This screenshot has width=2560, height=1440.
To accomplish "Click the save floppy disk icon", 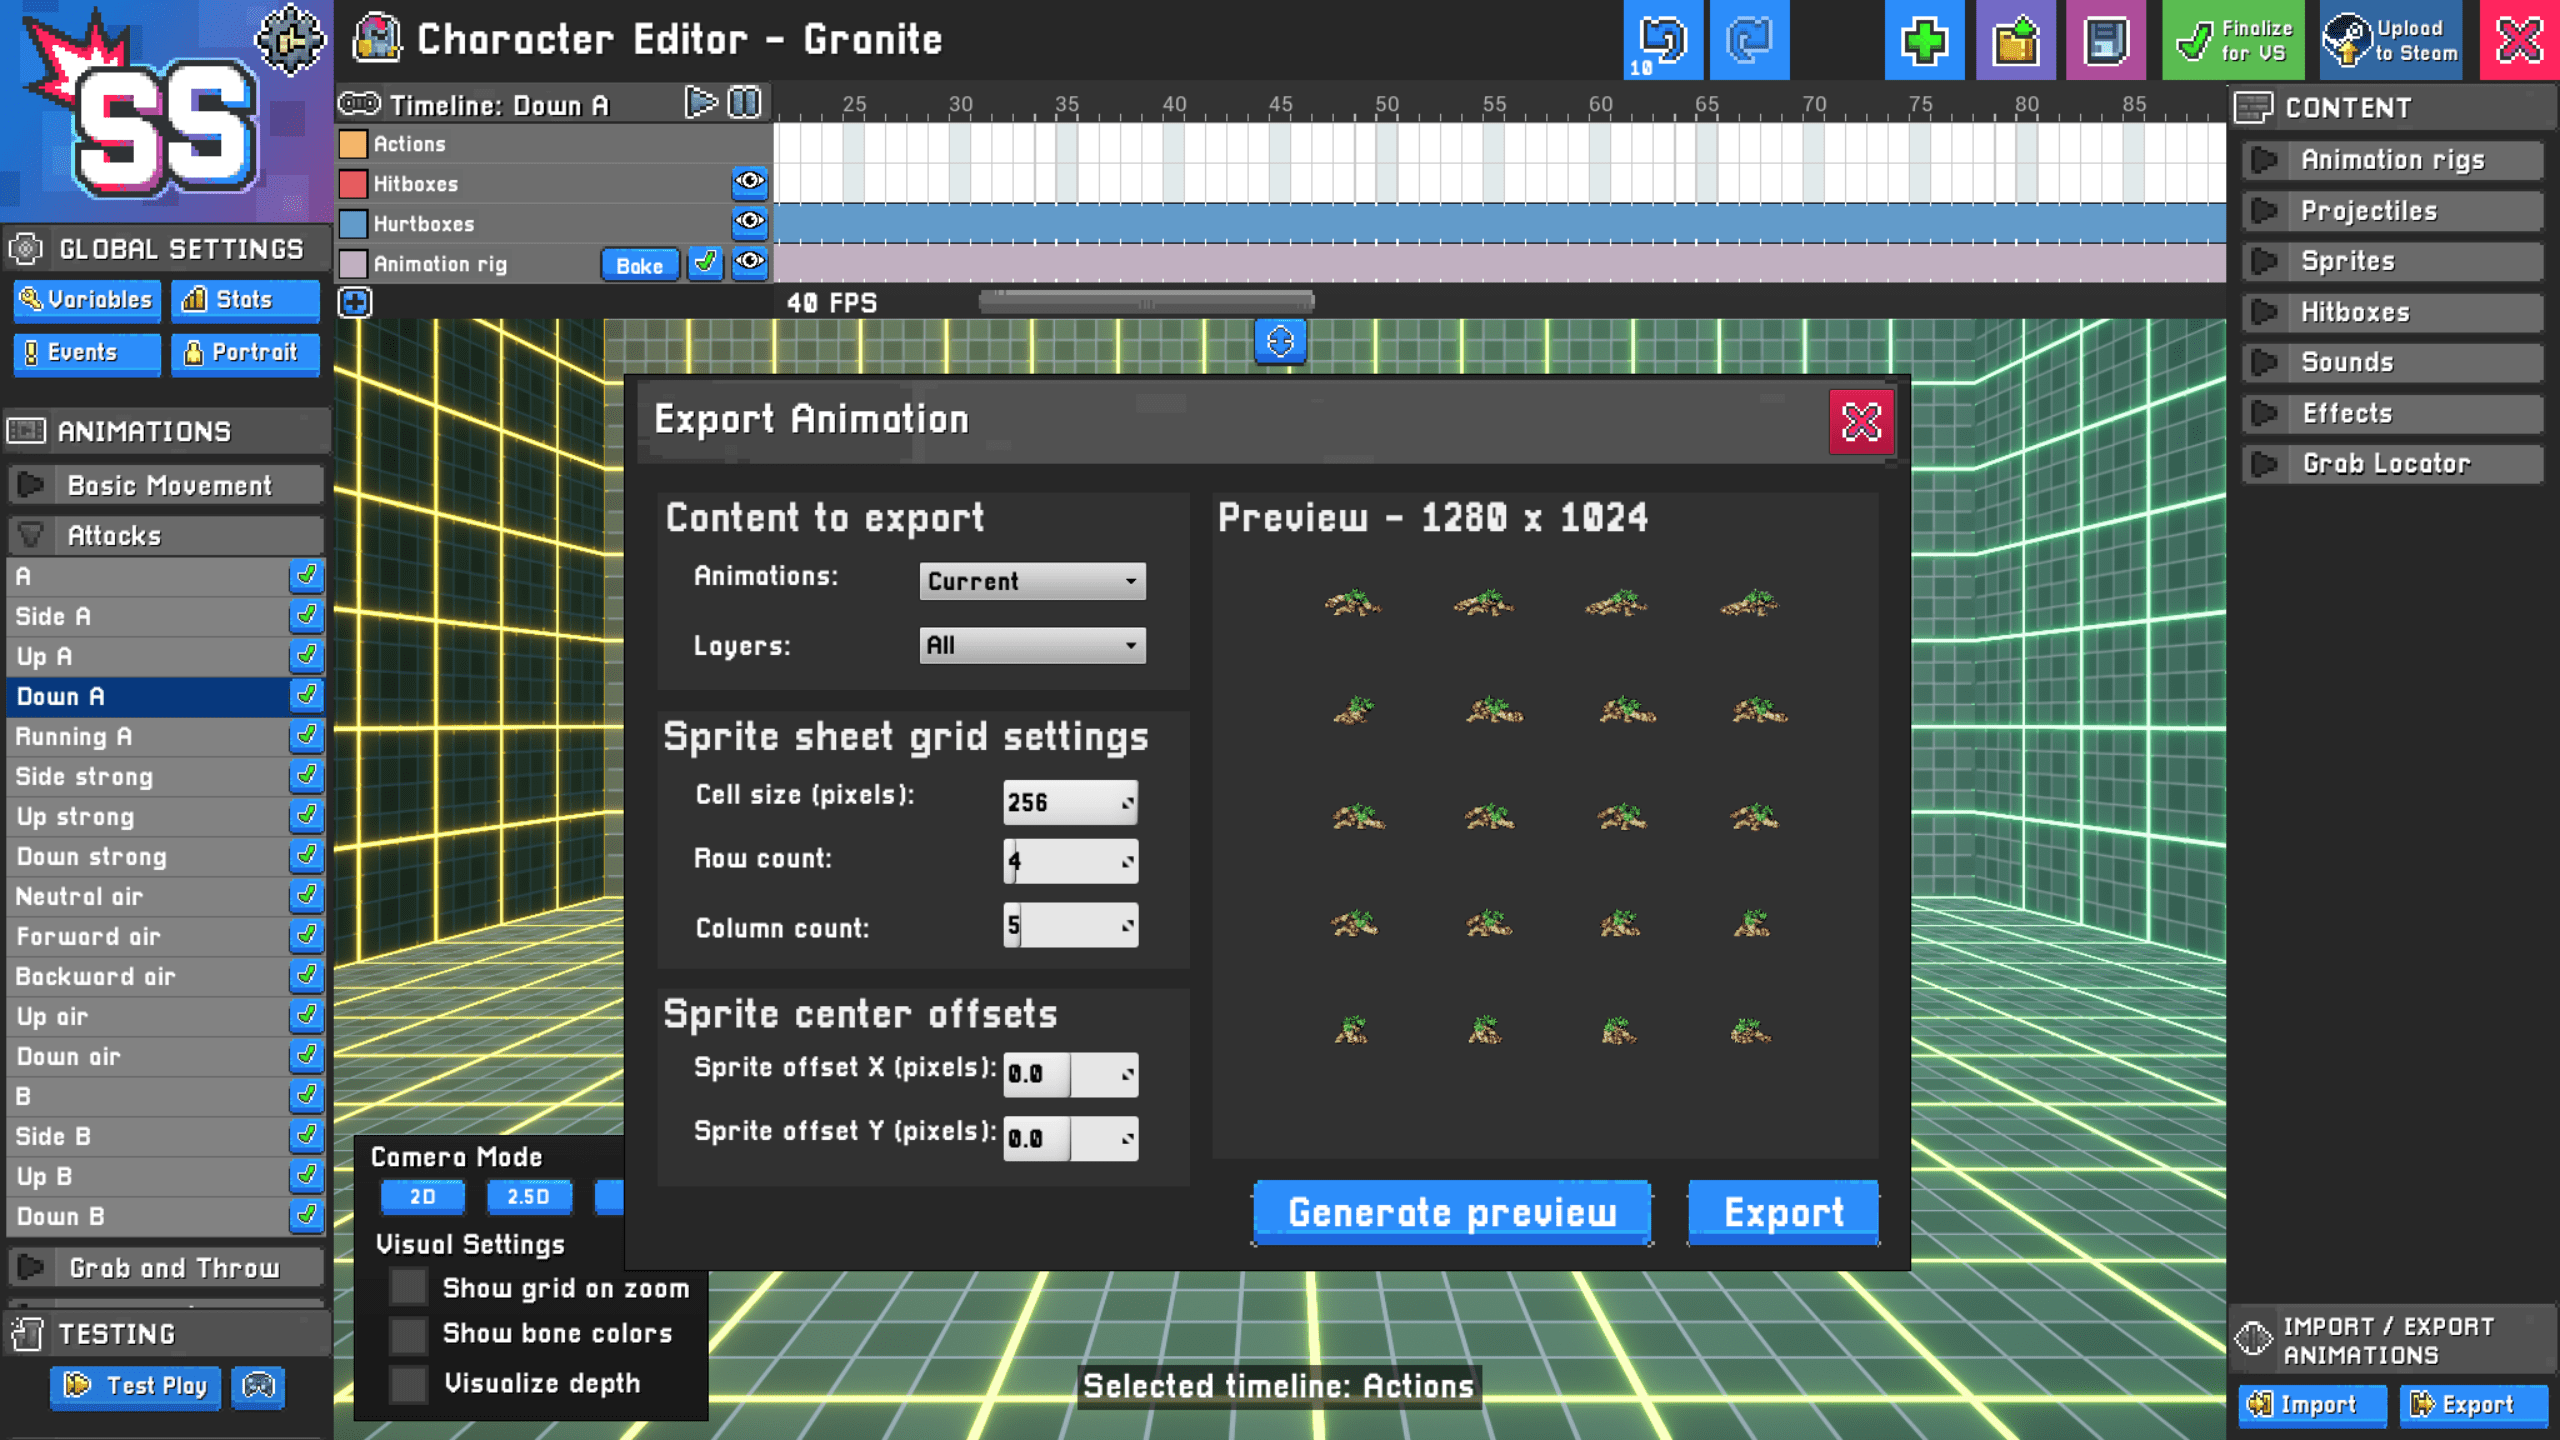I will [2105, 40].
